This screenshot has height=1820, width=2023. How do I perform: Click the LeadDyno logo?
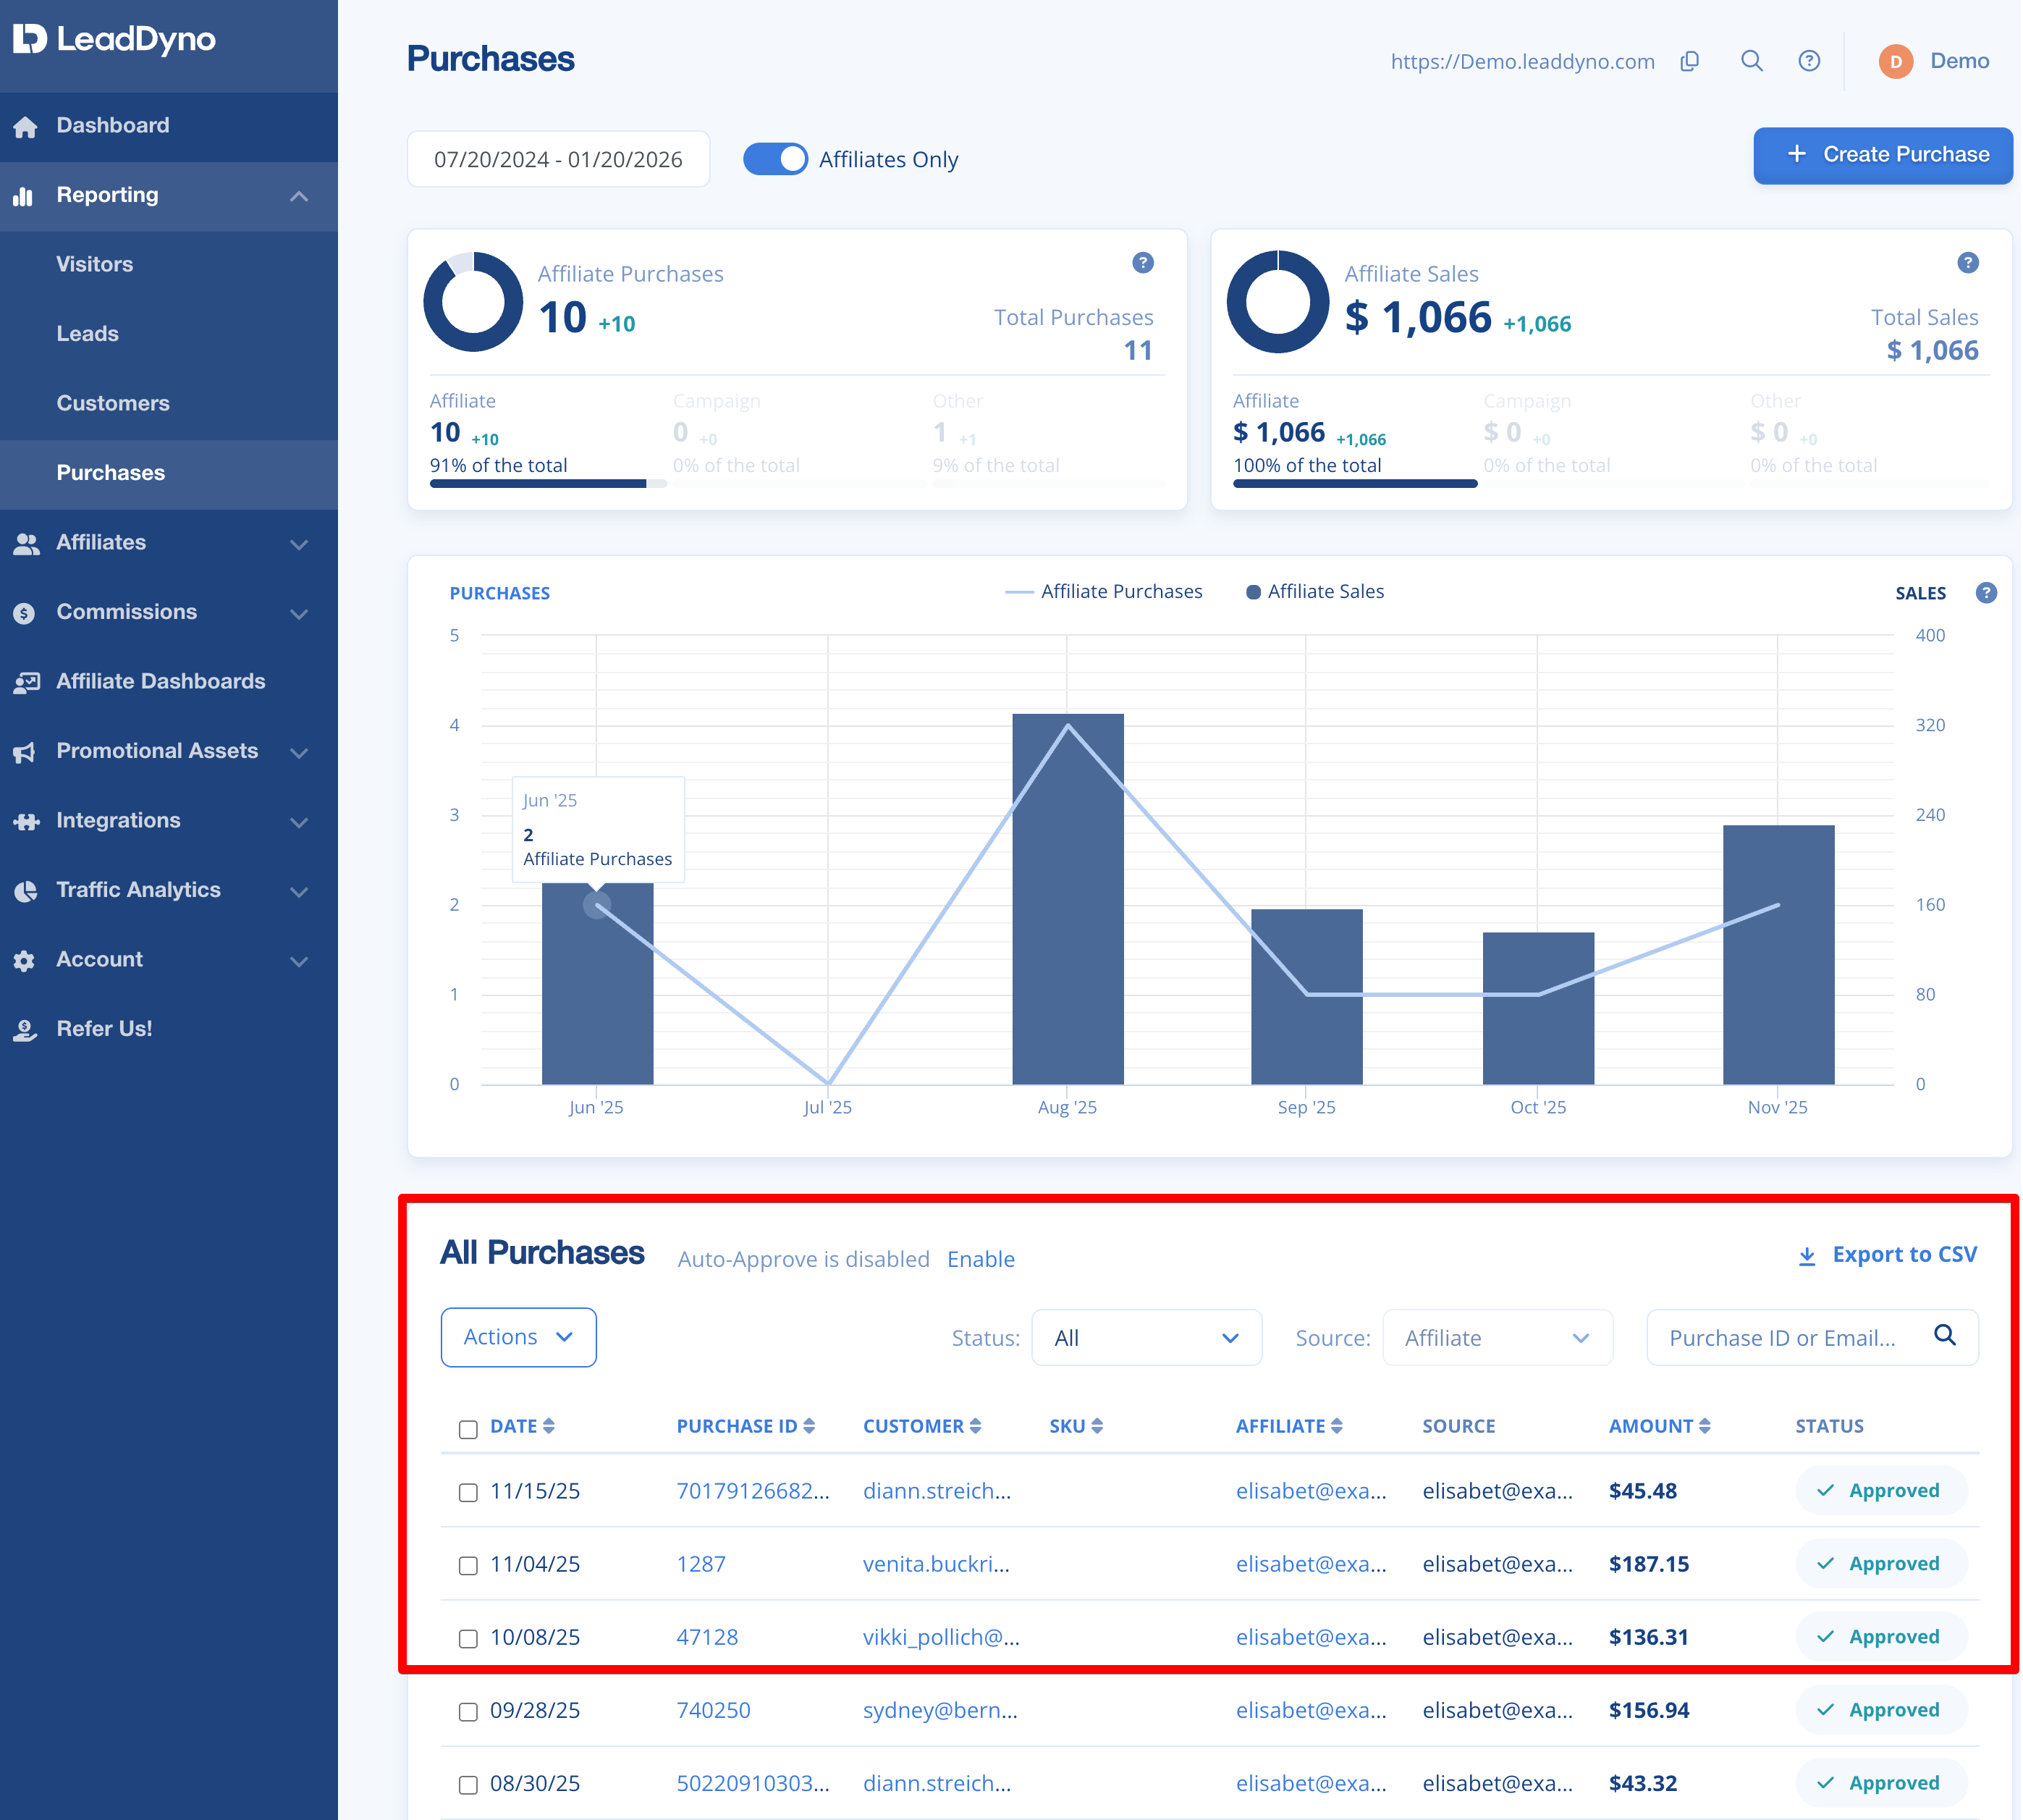114,39
